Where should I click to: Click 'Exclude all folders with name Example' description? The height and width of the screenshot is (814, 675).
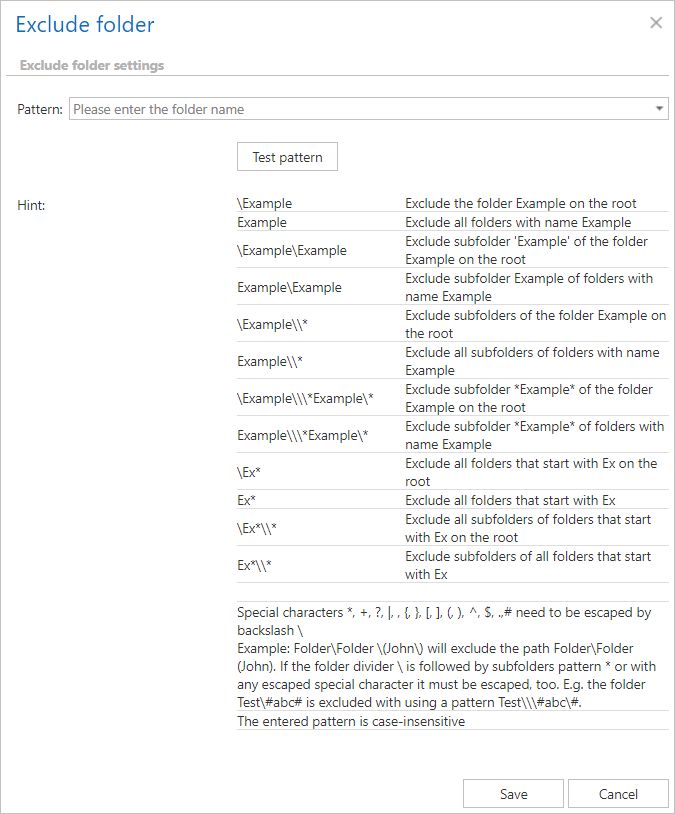pyautogui.click(x=518, y=222)
